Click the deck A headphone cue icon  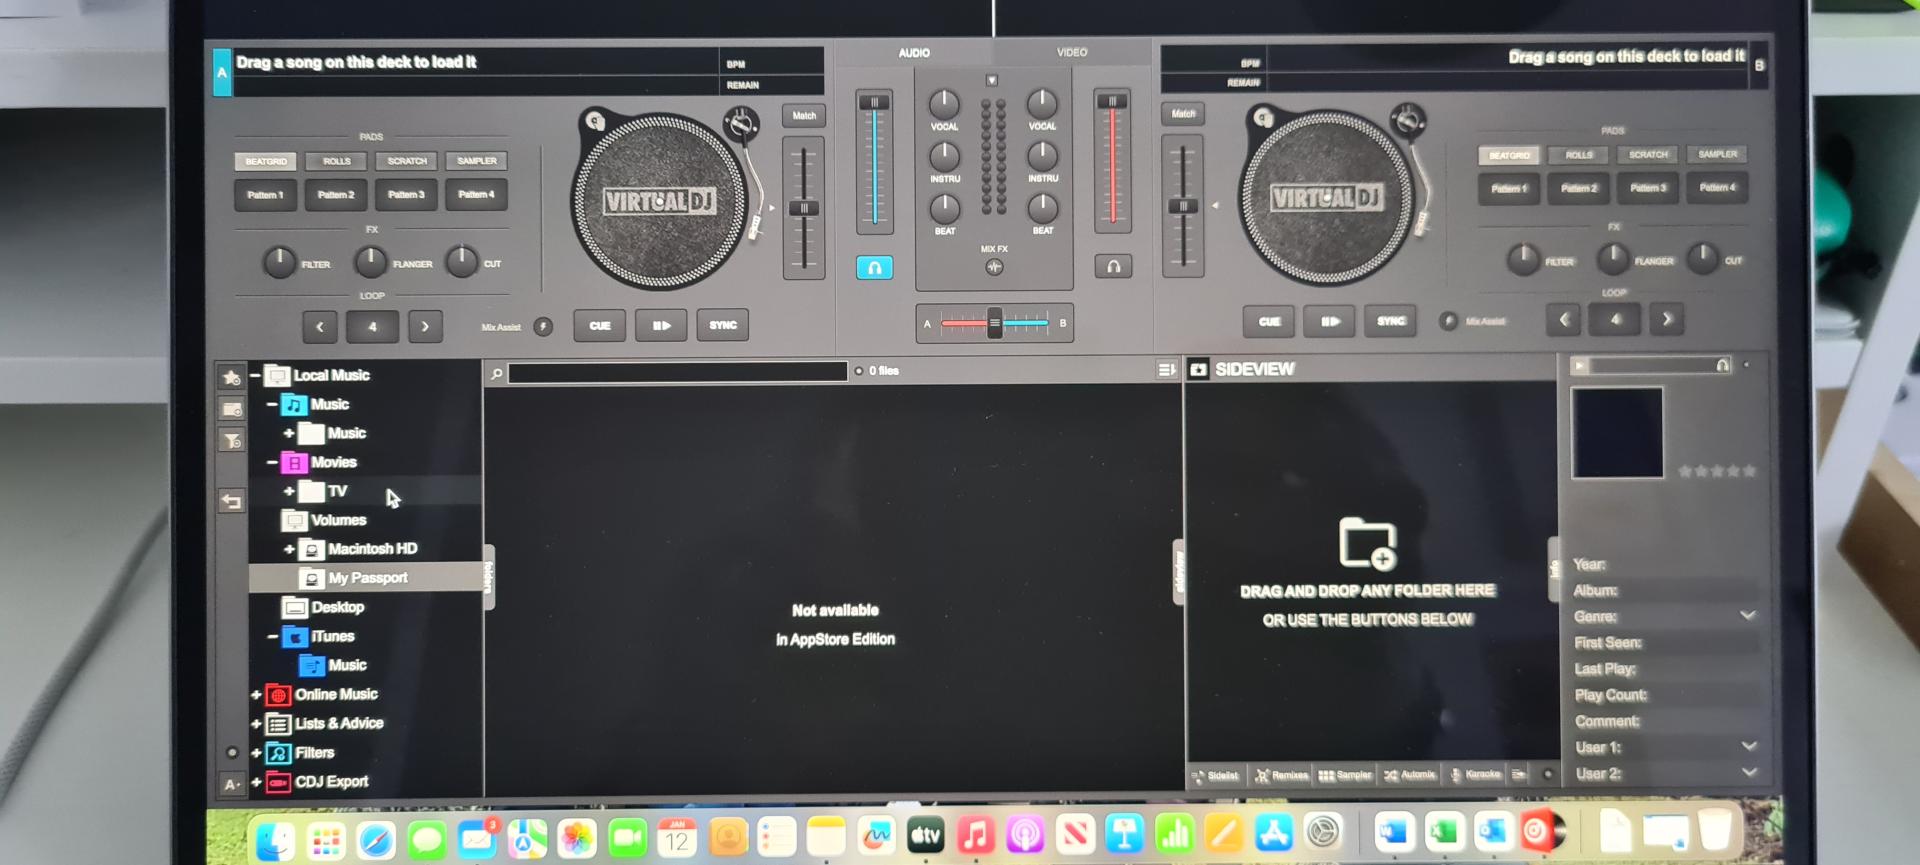pyautogui.click(x=874, y=268)
